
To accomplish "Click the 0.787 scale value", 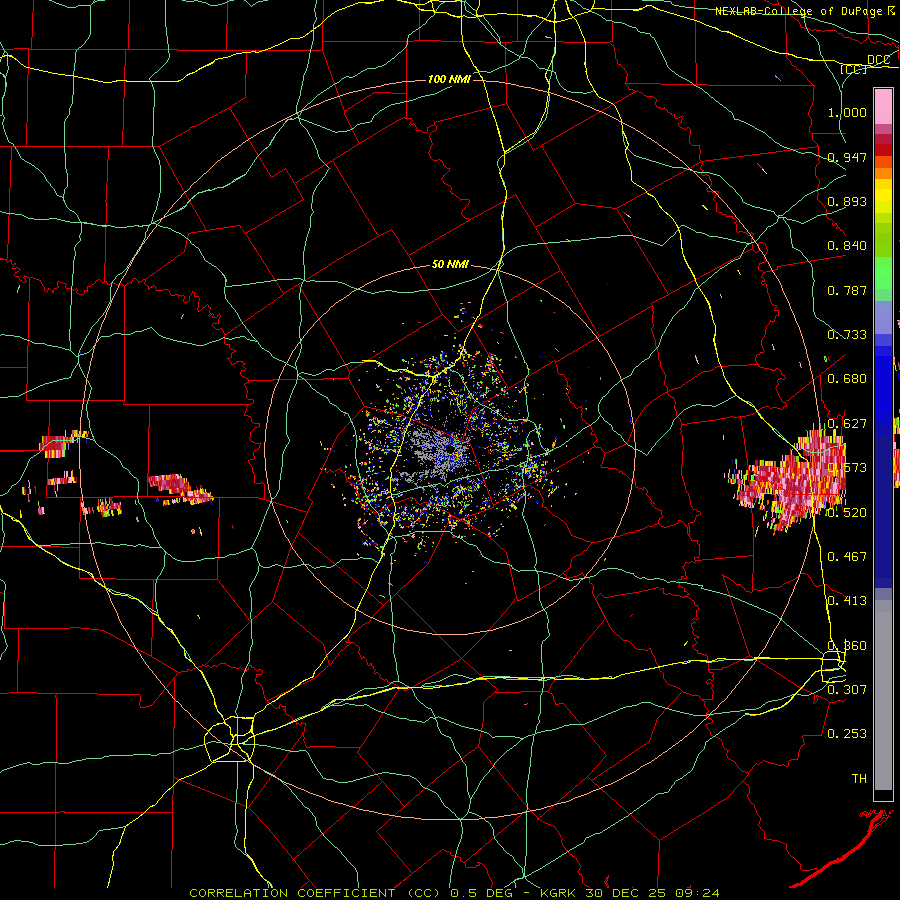I will pos(847,290).
